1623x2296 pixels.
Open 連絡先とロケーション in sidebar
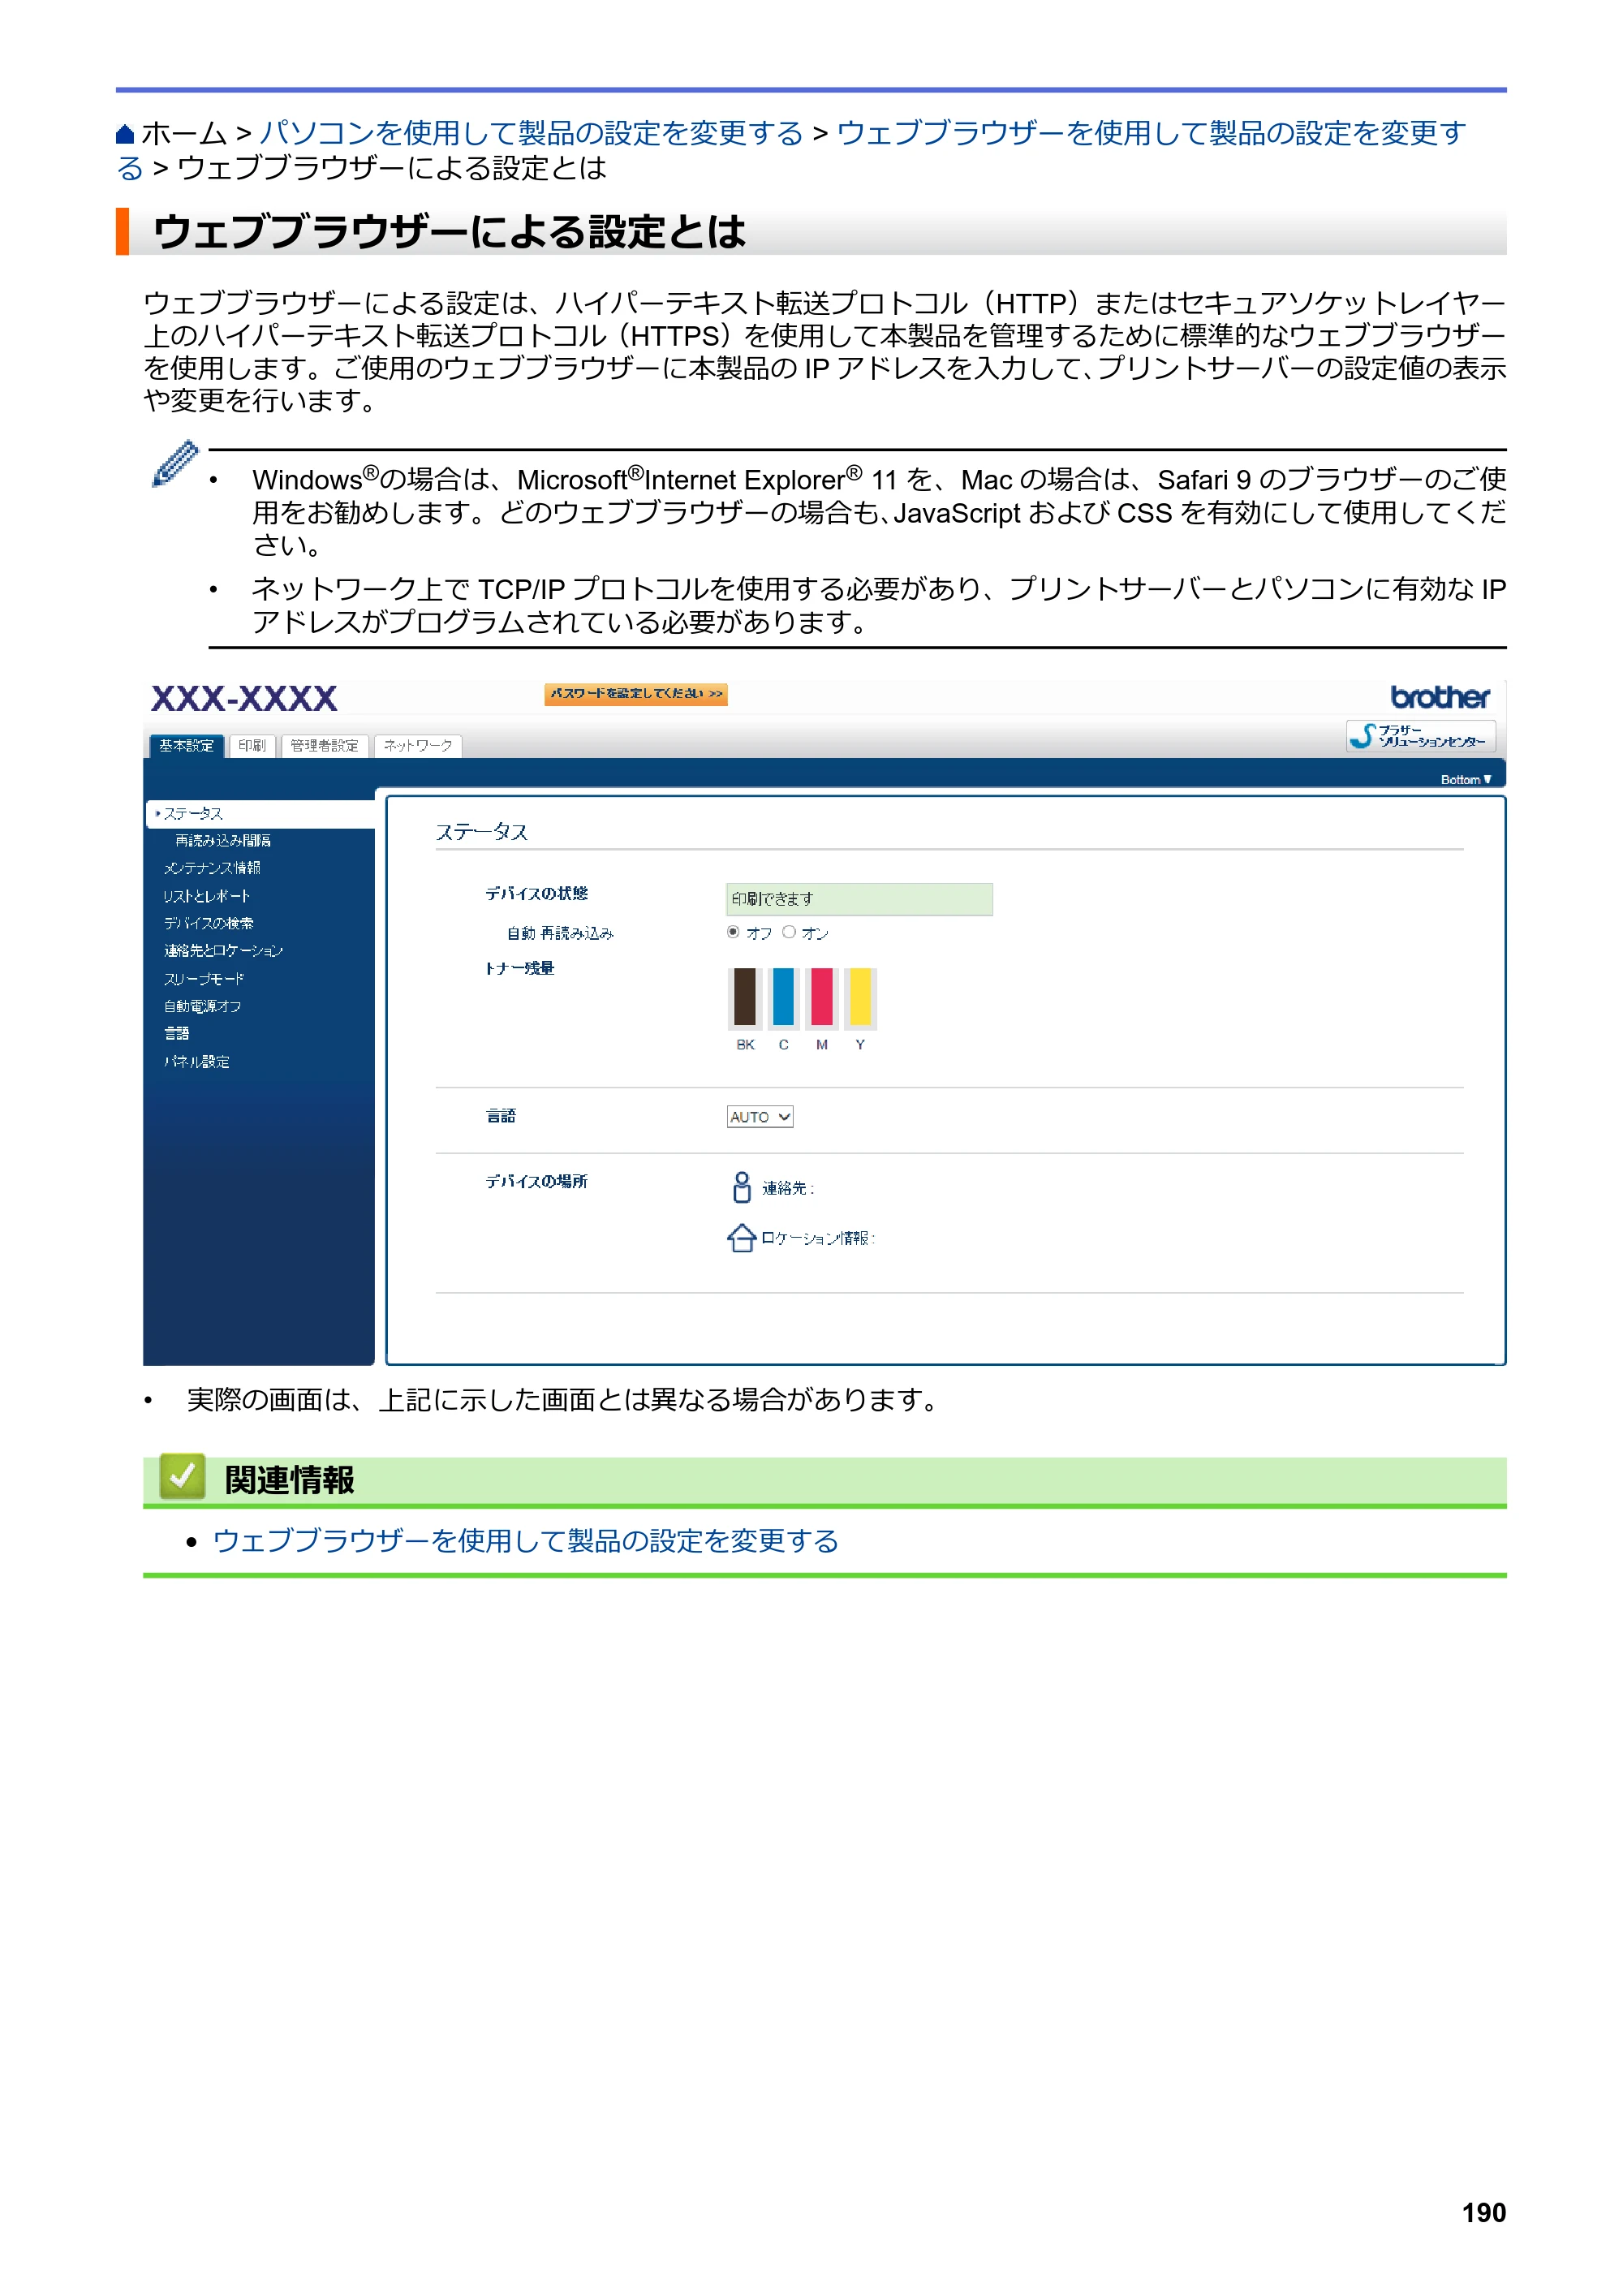224,951
